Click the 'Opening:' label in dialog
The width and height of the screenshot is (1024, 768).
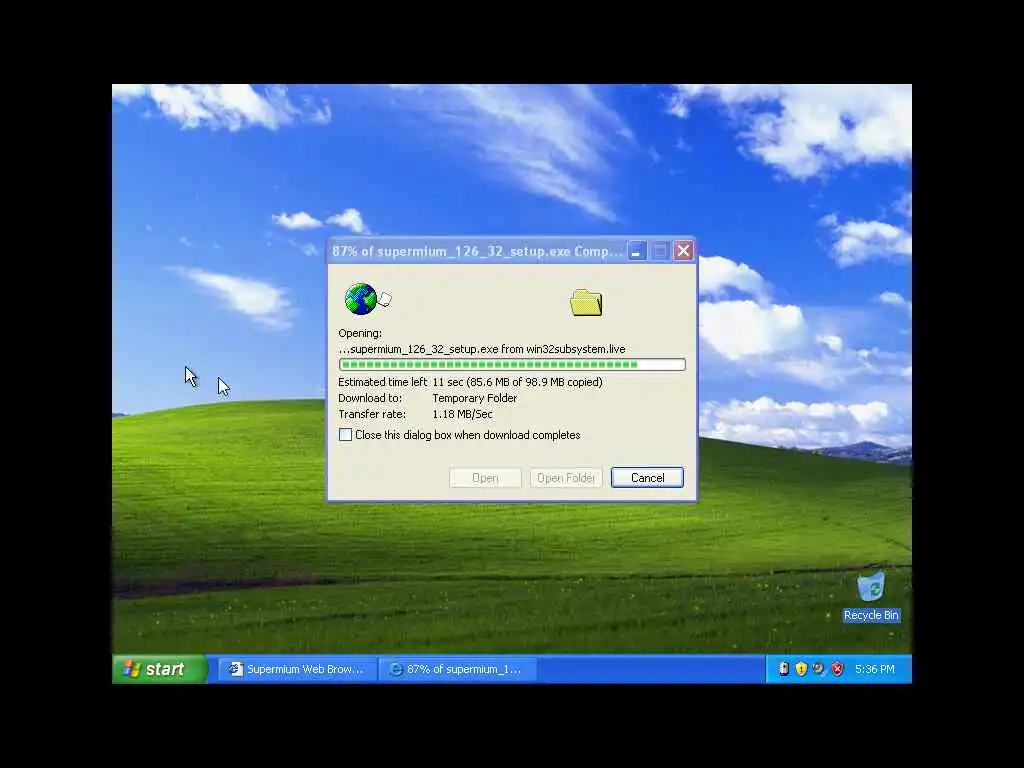360,333
